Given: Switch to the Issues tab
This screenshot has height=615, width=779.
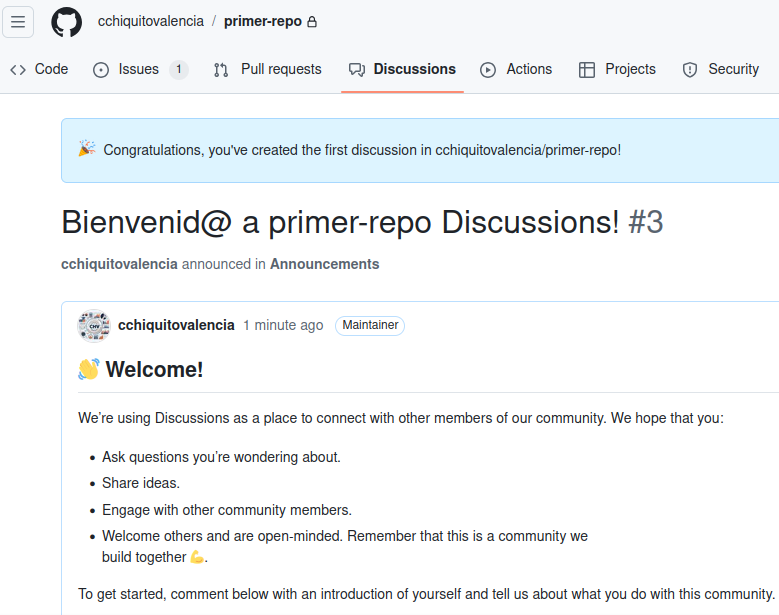Looking at the screenshot, I should coord(141,69).
